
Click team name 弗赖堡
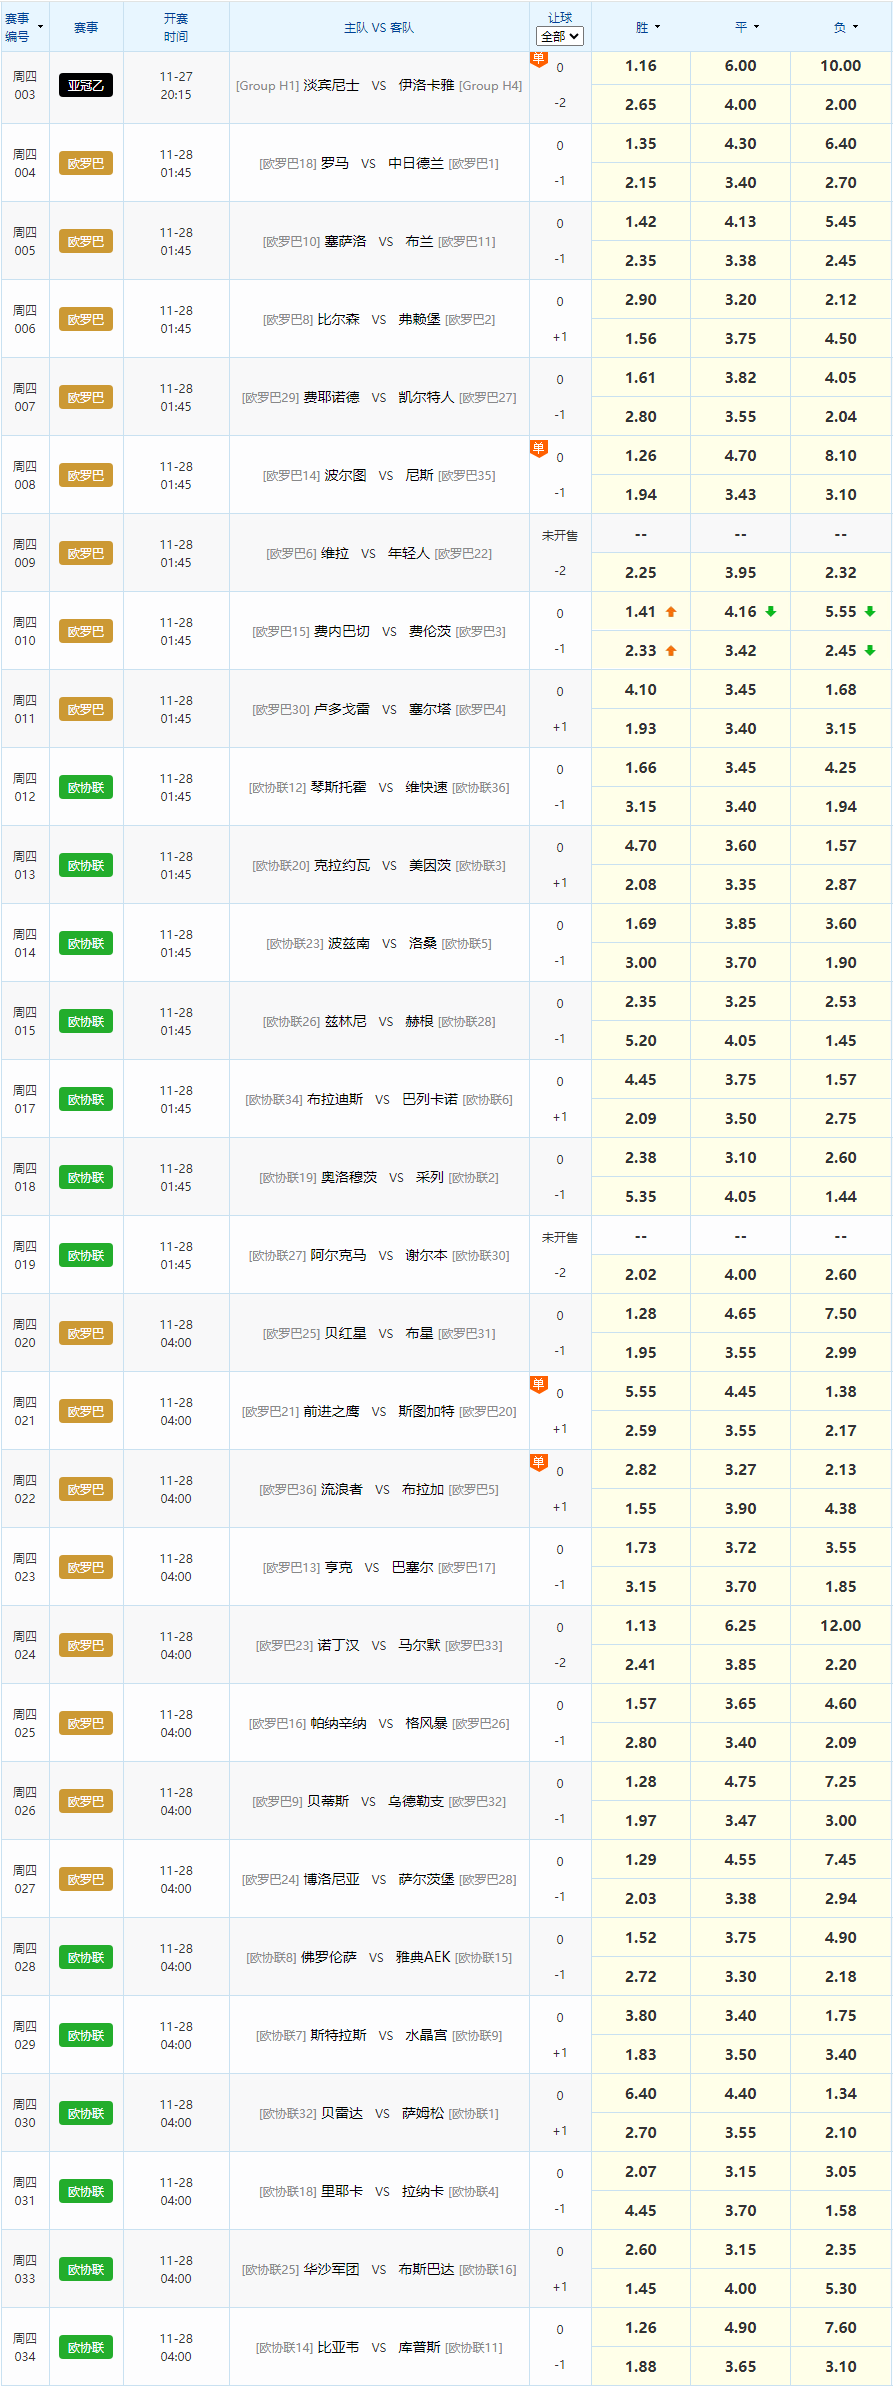coord(419,319)
